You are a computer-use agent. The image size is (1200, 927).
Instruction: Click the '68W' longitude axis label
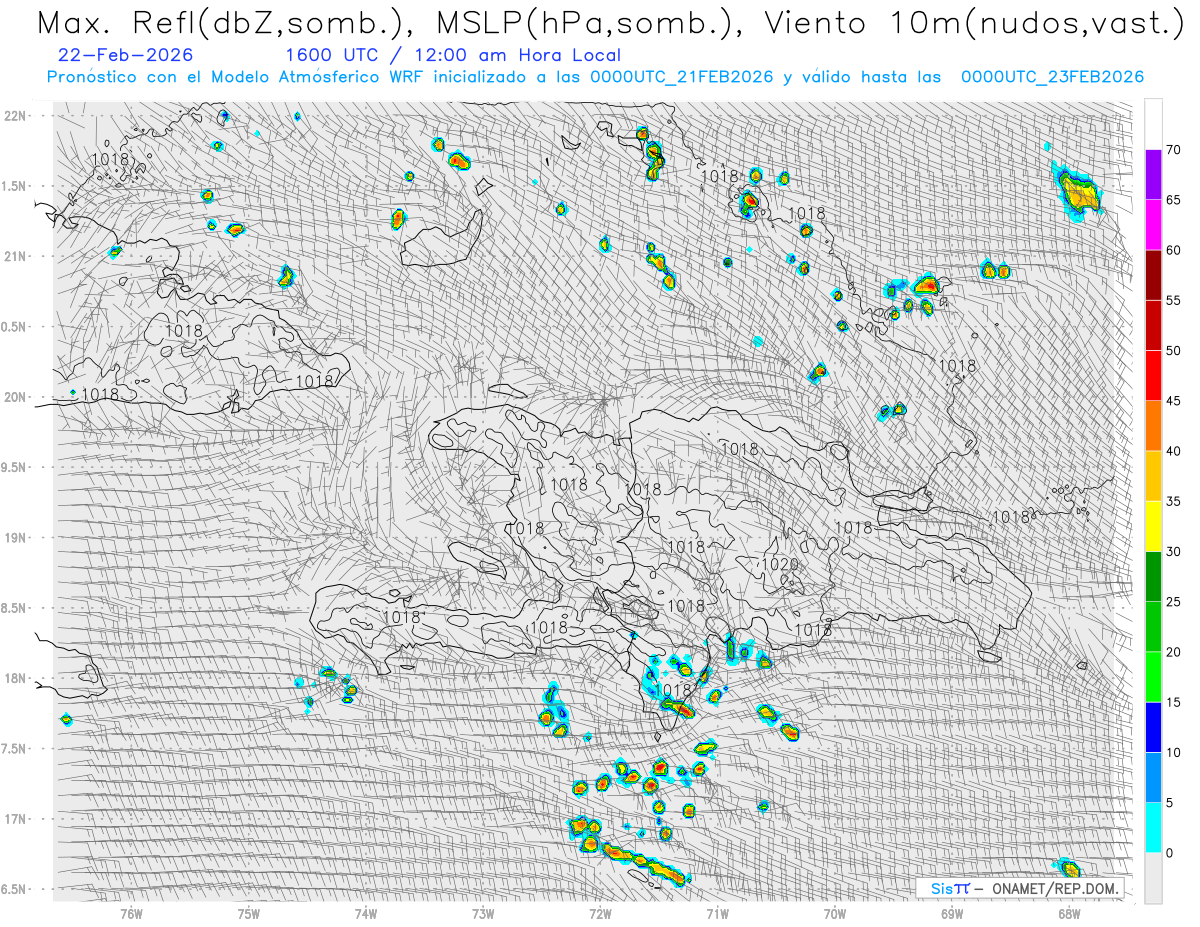pos(1069,913)
